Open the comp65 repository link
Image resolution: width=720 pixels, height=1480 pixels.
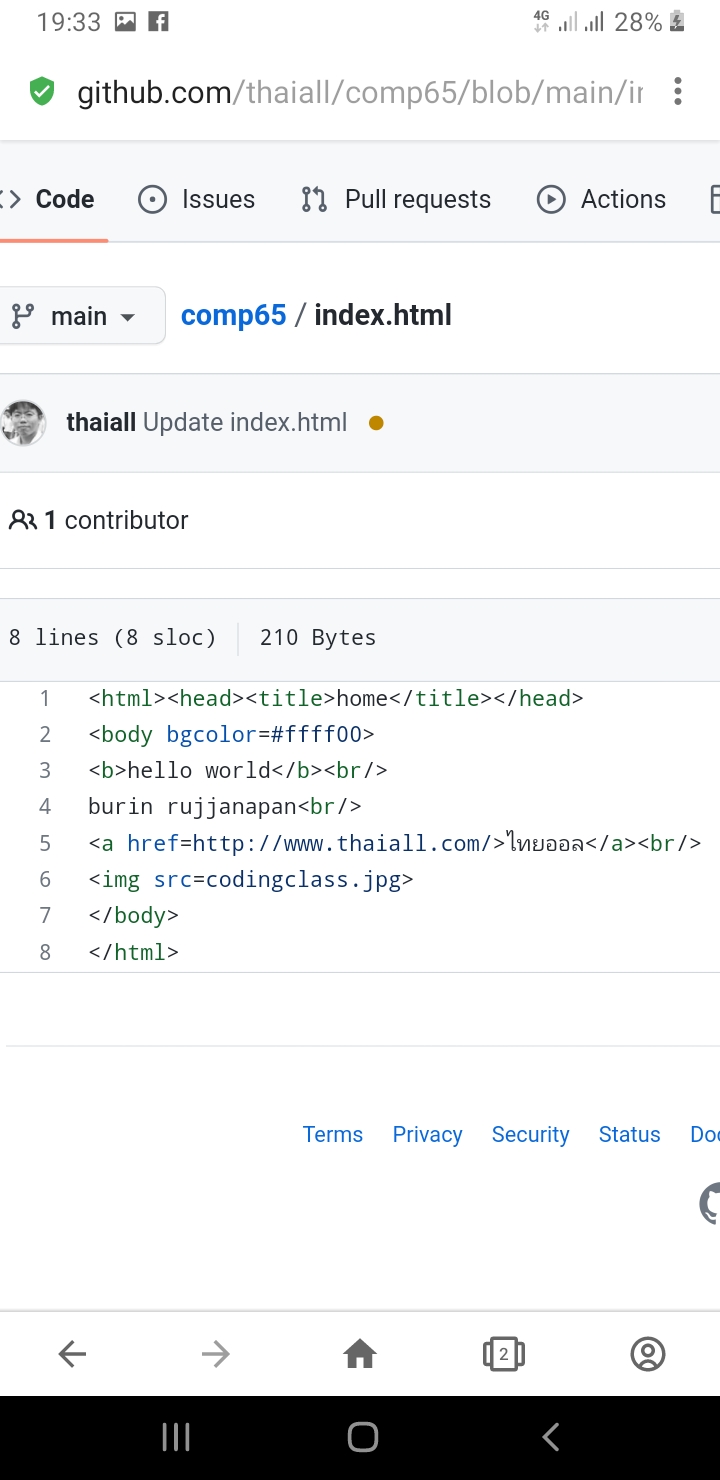233,315
